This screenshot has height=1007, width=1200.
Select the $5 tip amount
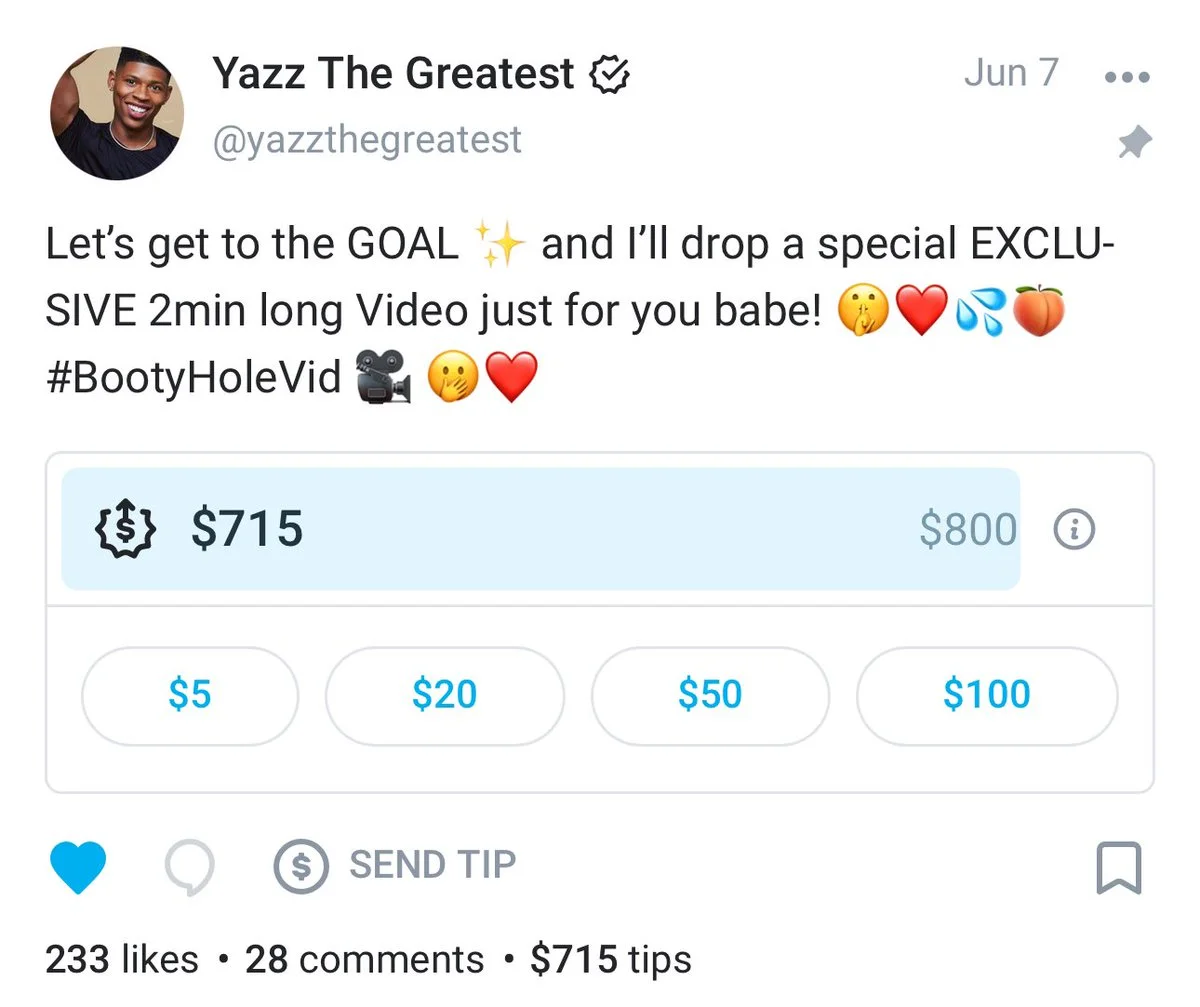(x=190, y=695)
